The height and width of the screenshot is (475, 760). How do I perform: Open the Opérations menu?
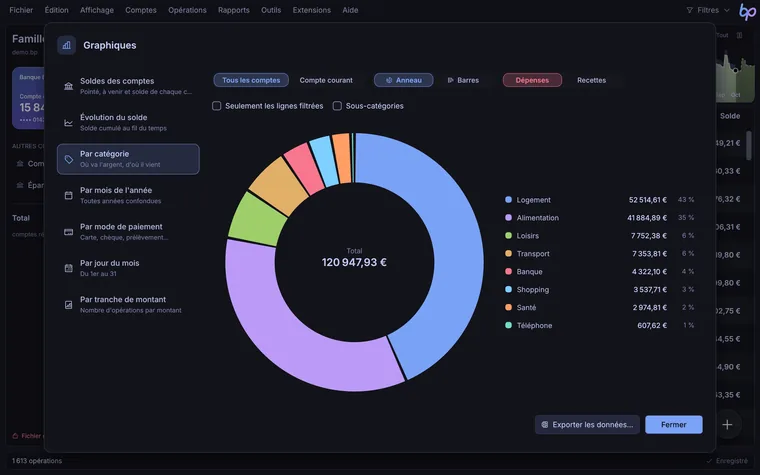tap(187, 10)
